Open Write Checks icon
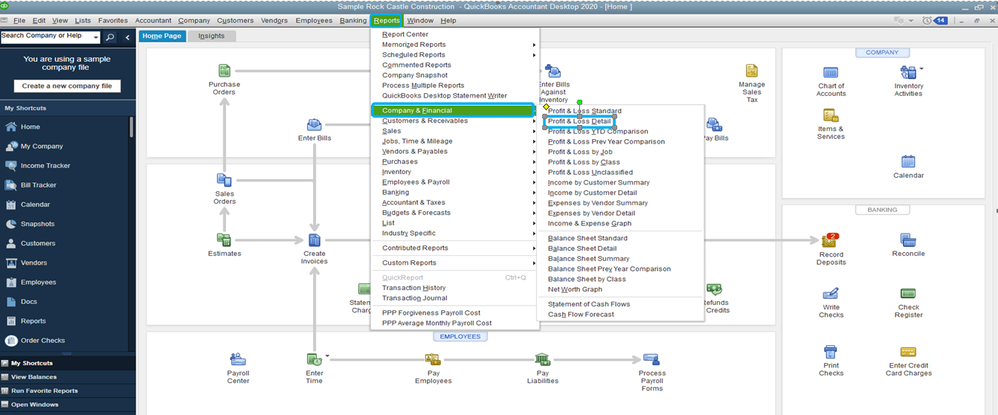Screen dimensions: 998x415 (x=831, y=294)
